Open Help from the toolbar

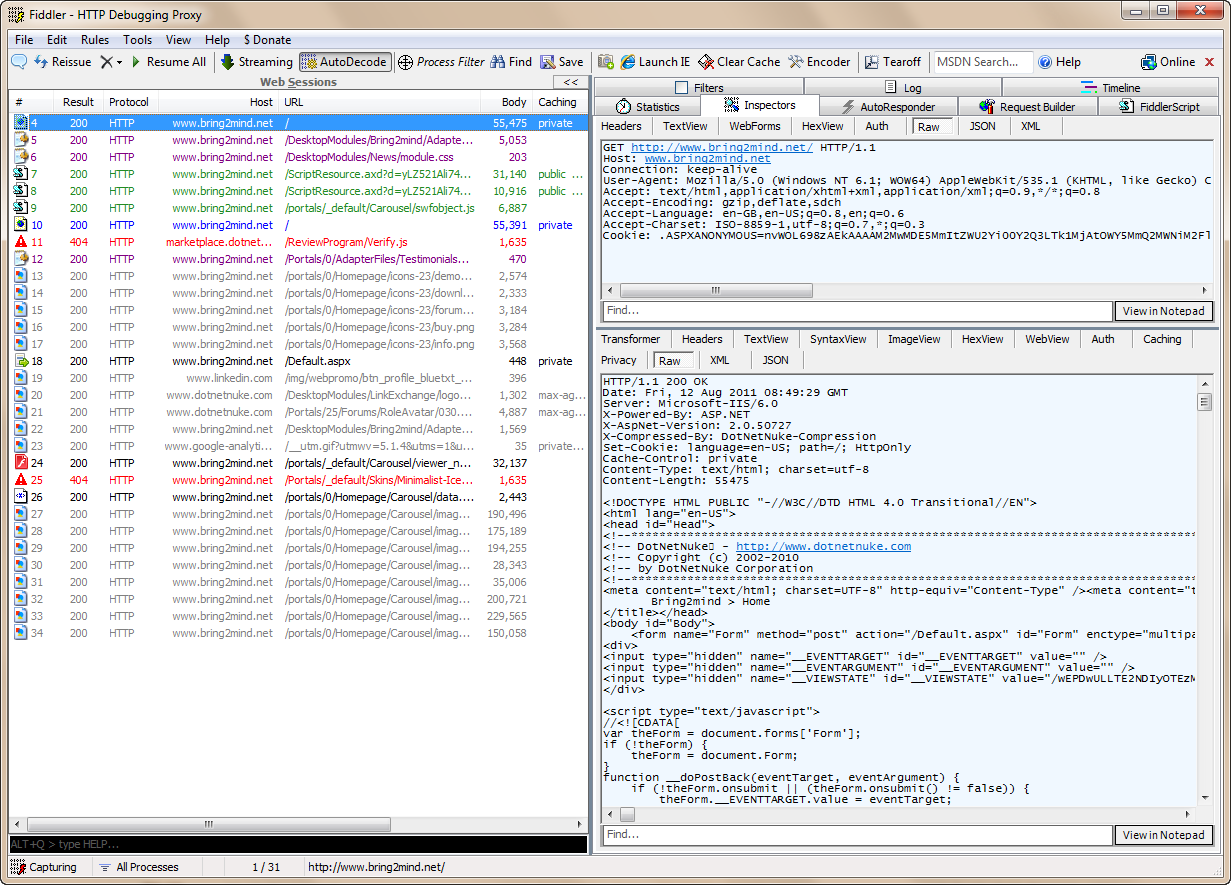point(1059,62)
